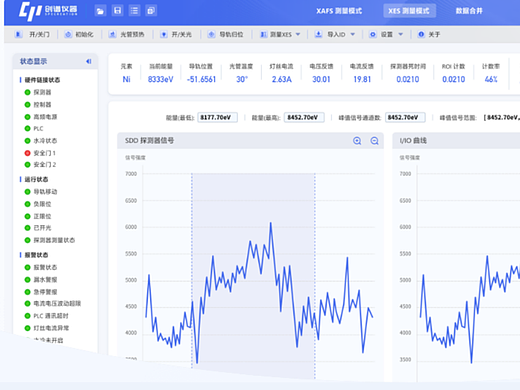Screen dimensions: 520x390
Task: Click the green 导轨移动 status indicator
Action: (x=28, y=192)
